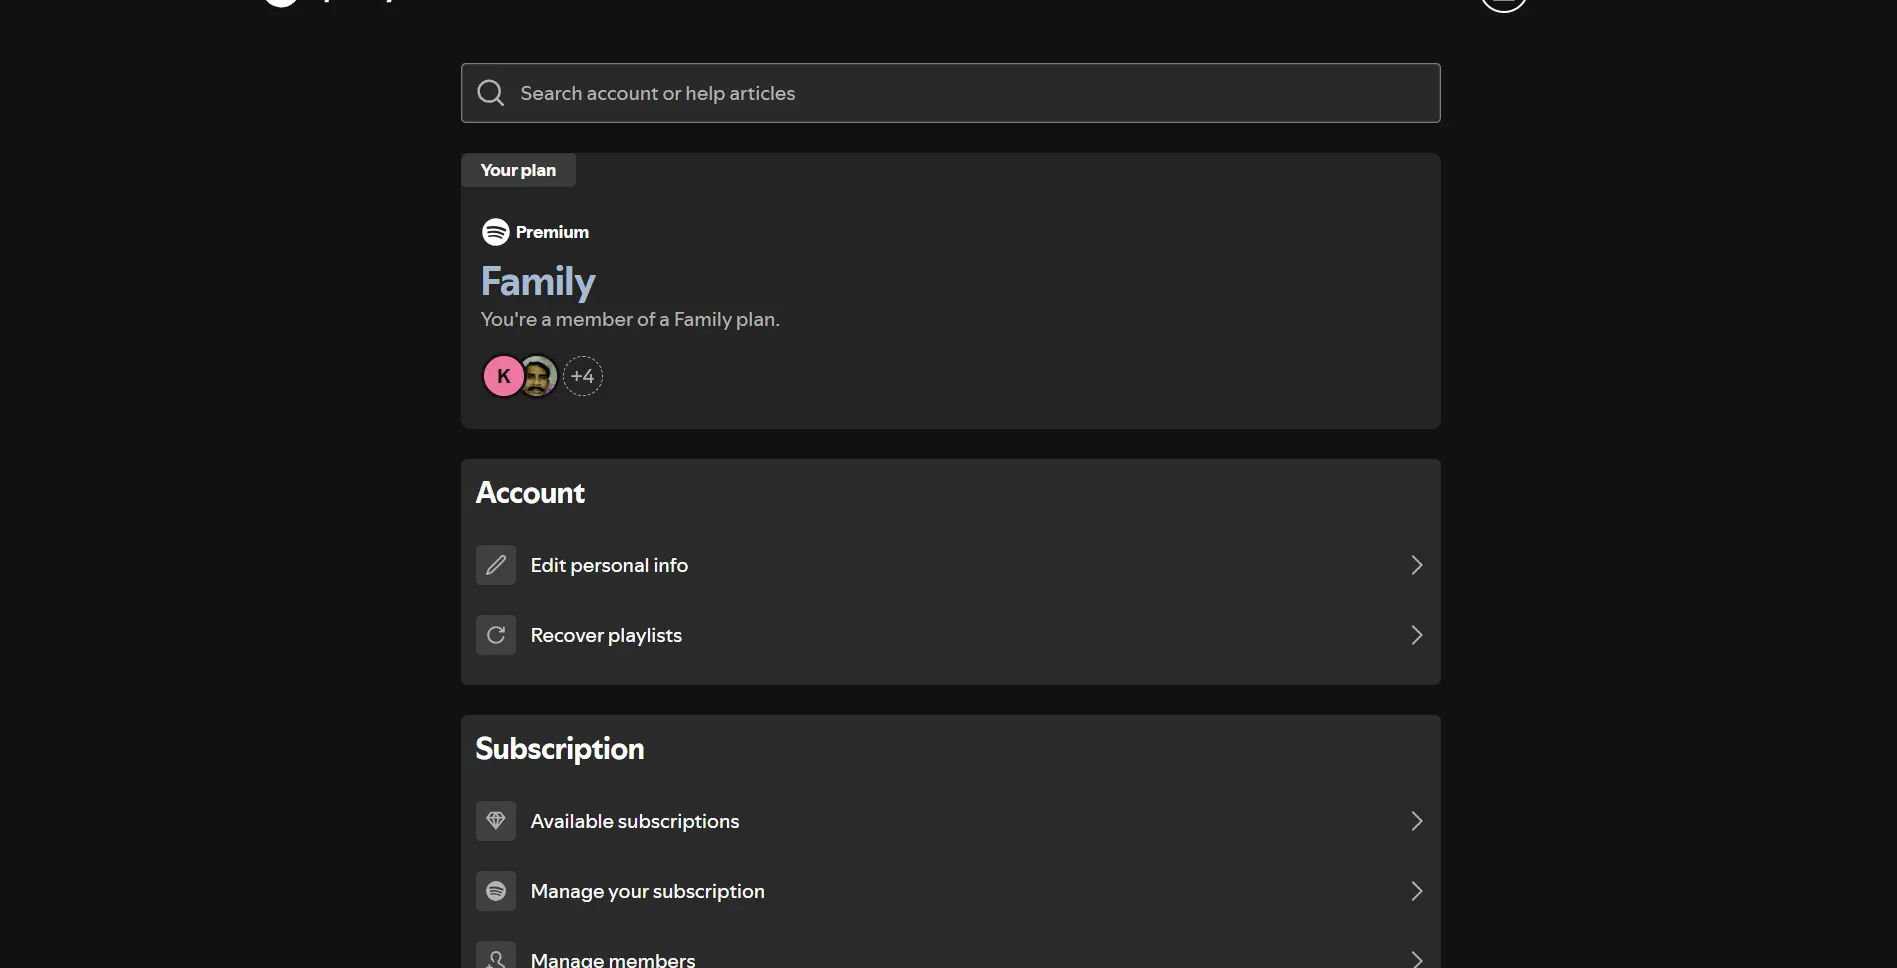Show the +4 additional members

[582, 376]
